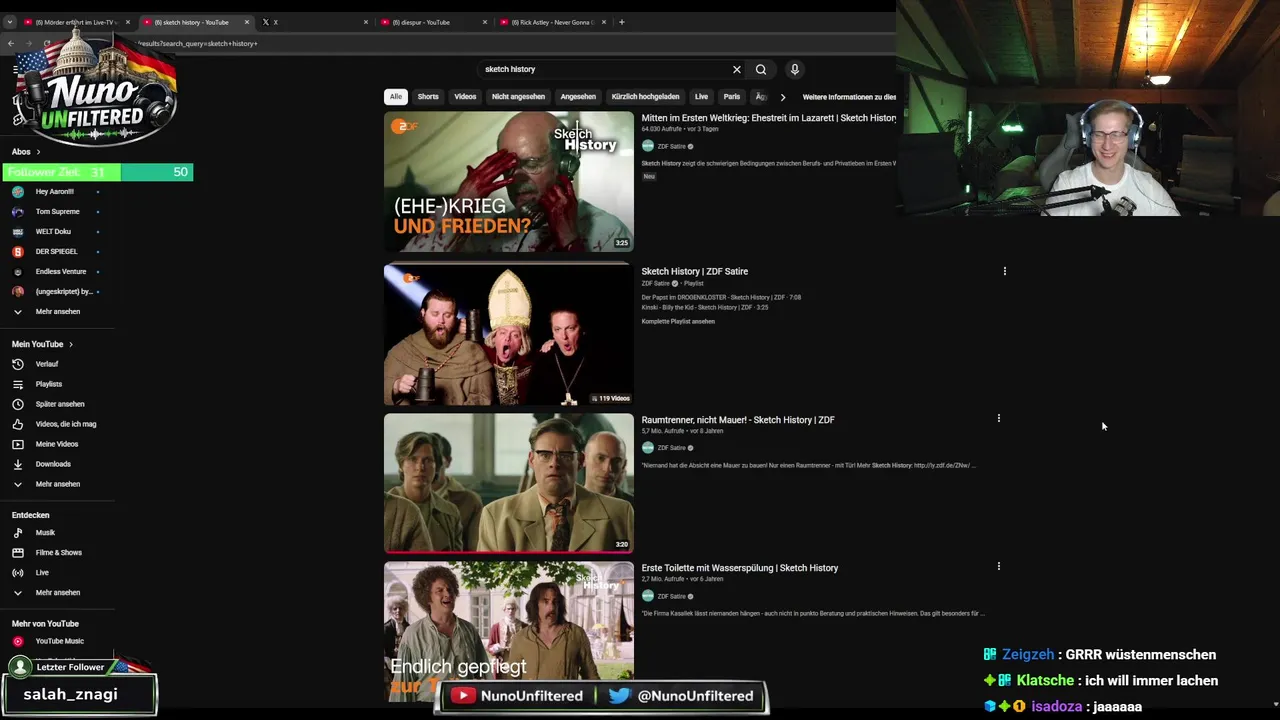Expand subscriptions with Mehr ansehen under Abos
Viewport: 1280px width, 720px height.
click(60, 312)
